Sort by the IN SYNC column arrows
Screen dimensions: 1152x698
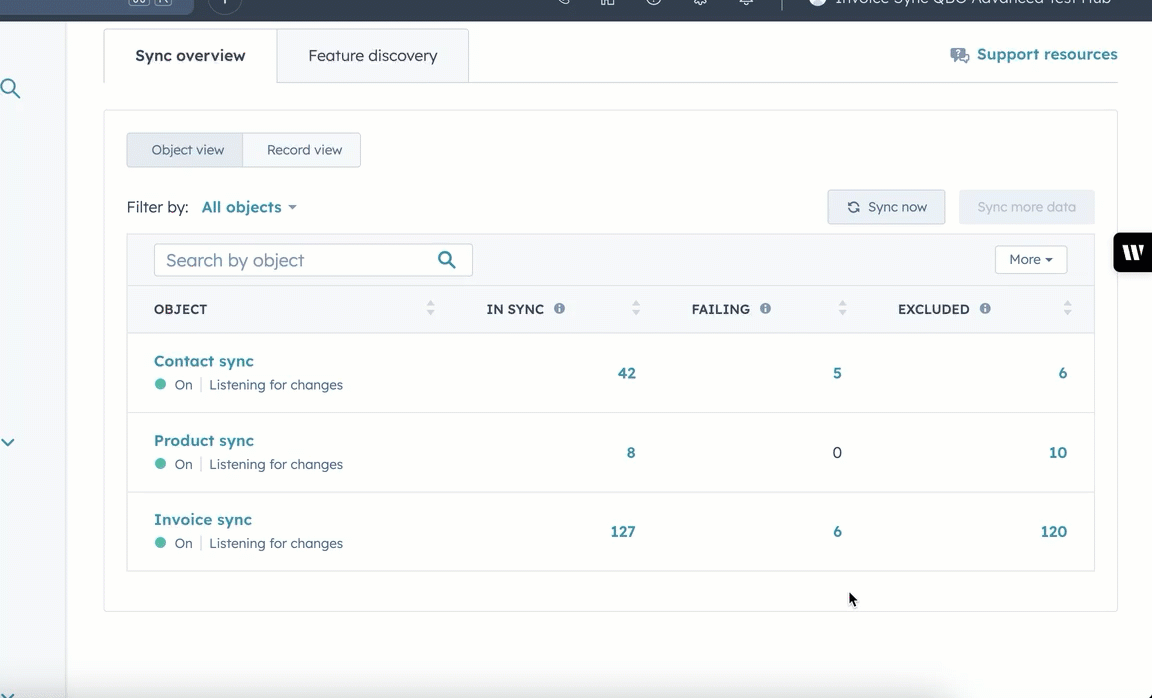636,309
